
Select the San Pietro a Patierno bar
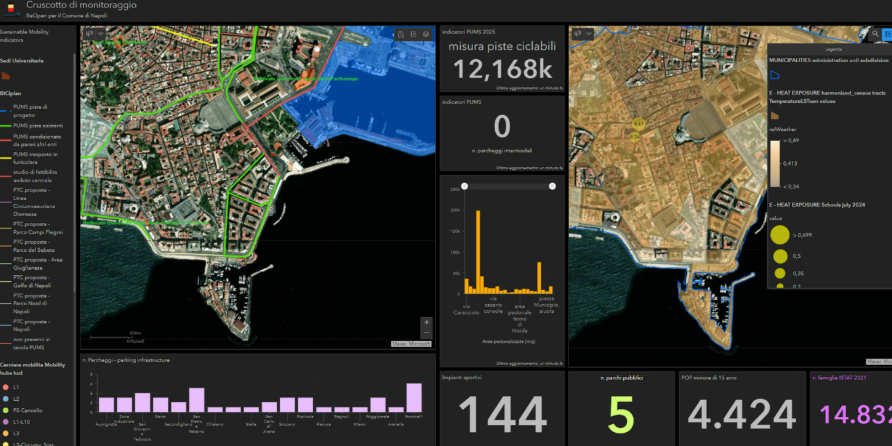pyautogui.click(x=196, y=400)
